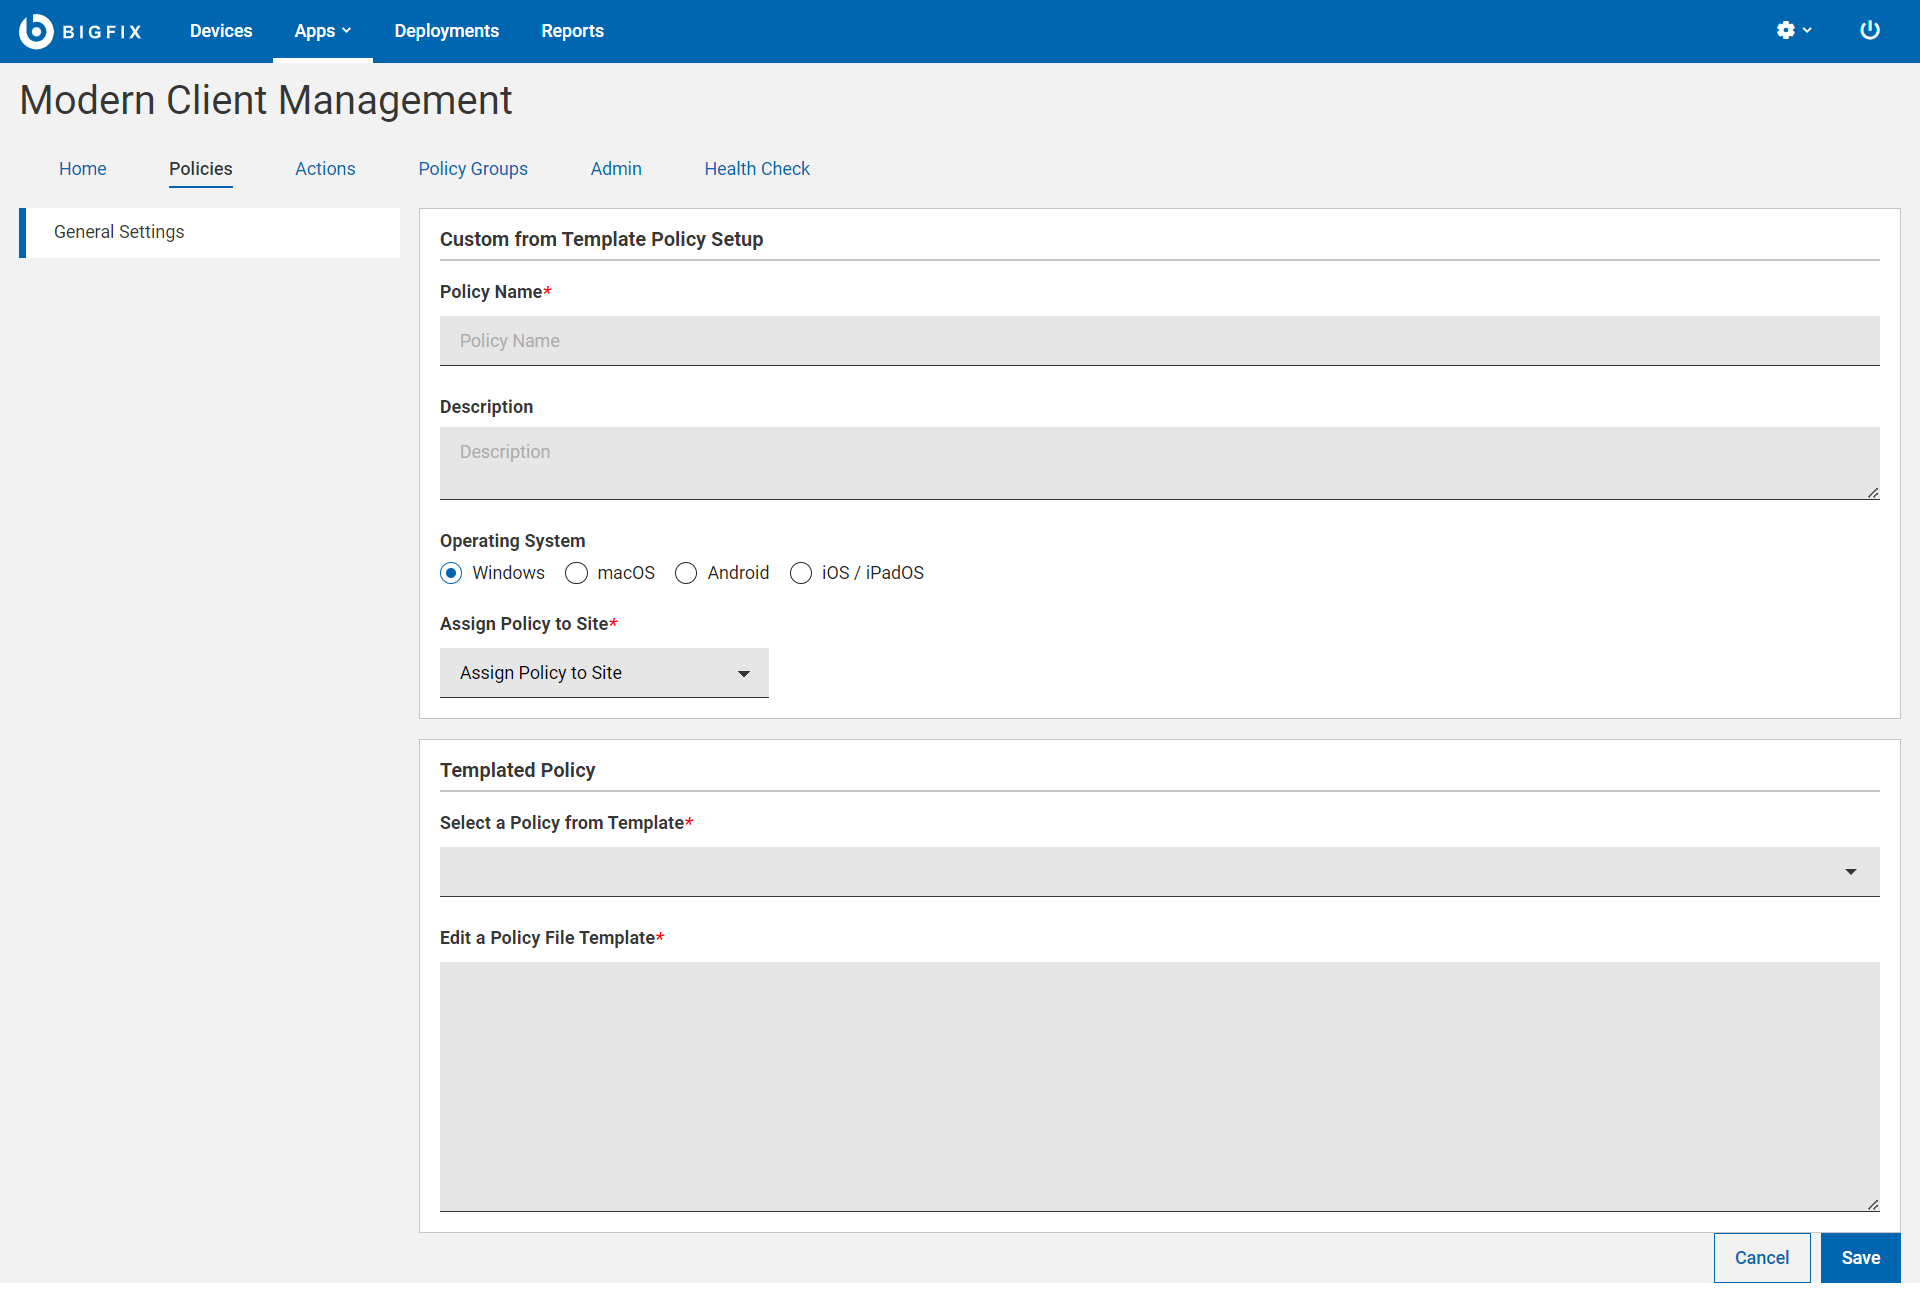Switch to Policy Groups tab
The height and width of the screenshot is (1308, 1920).
(473, 169)
